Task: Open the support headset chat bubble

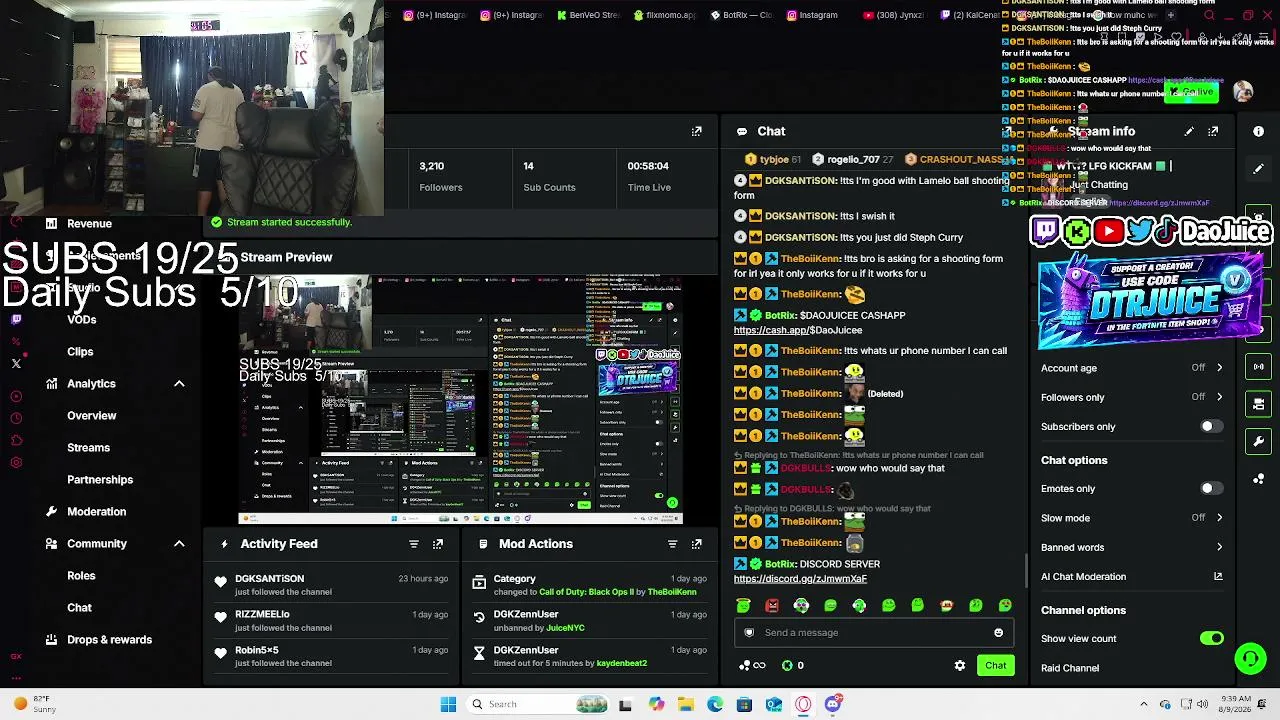Action: pos(1250,658)
